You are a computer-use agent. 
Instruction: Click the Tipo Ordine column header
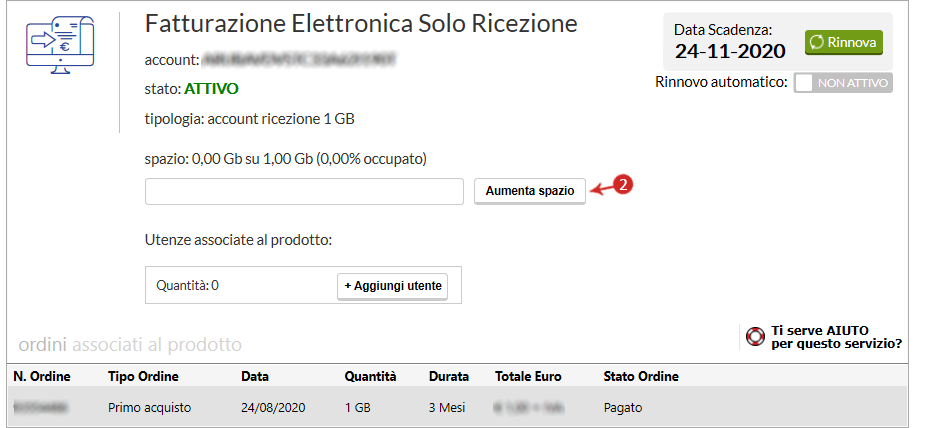[143, 377]
